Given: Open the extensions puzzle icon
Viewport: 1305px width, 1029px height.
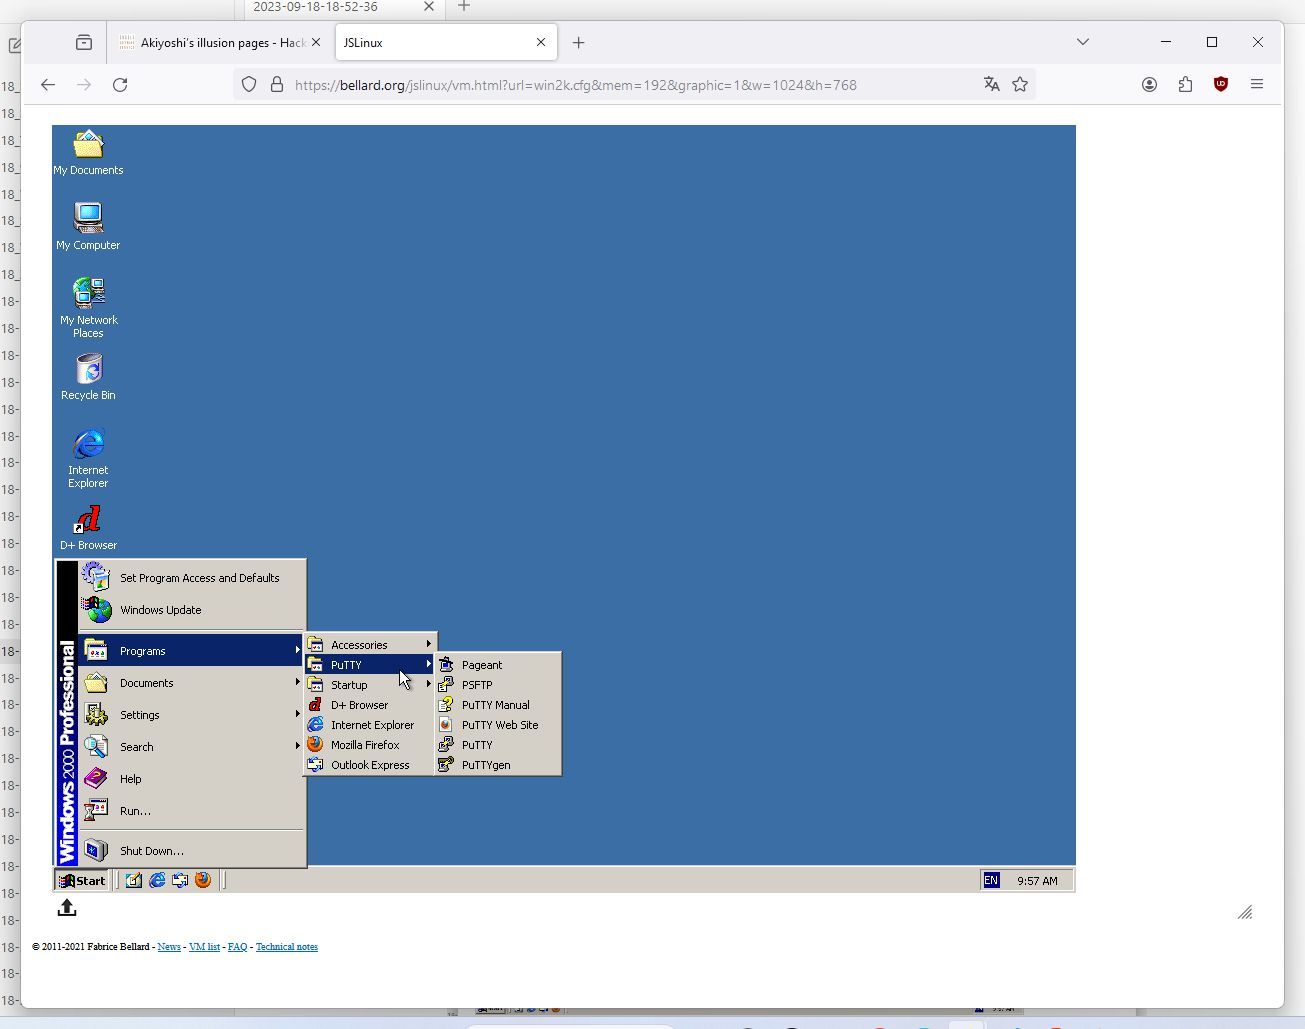Looking at the screenshot, I should [1185, 85].
